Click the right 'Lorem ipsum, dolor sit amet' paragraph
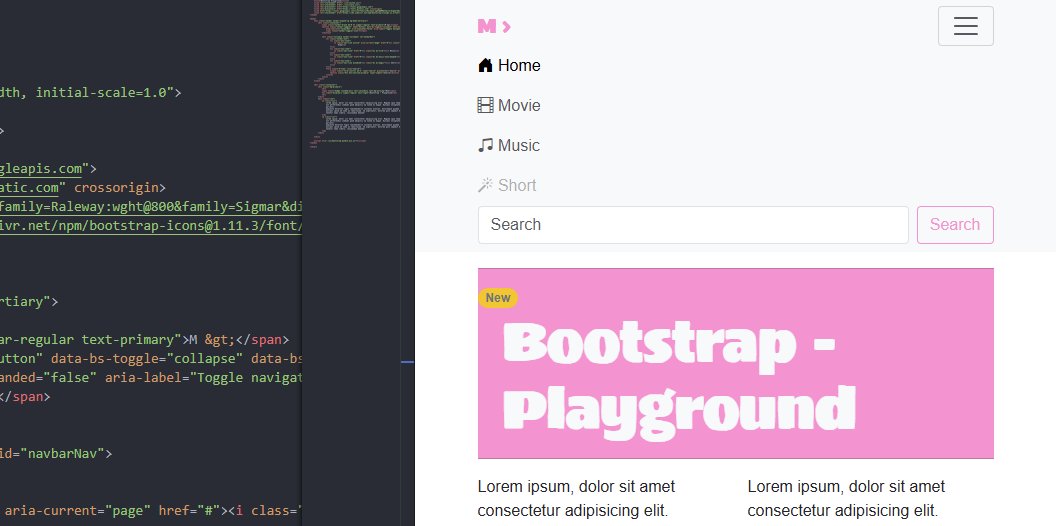1056x526 pixels. (x=847, y=498)
